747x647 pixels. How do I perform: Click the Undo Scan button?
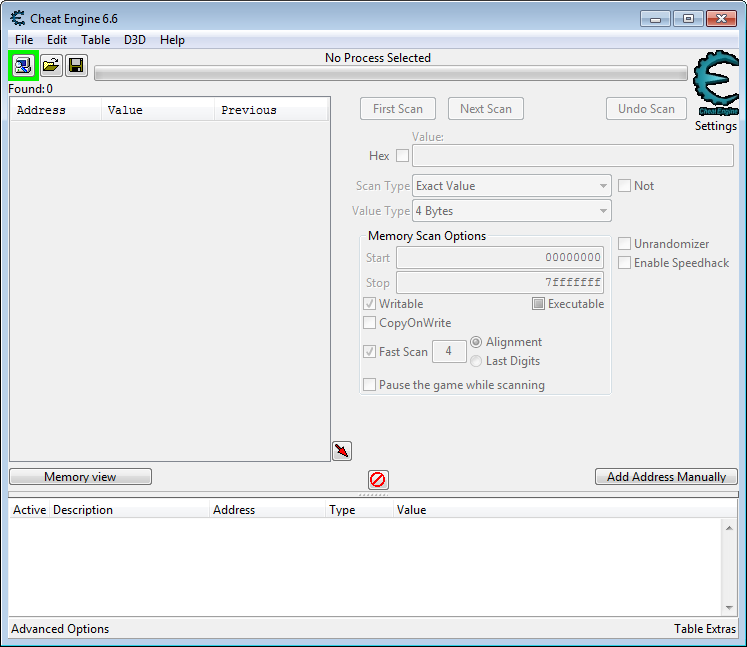[646, 109]
